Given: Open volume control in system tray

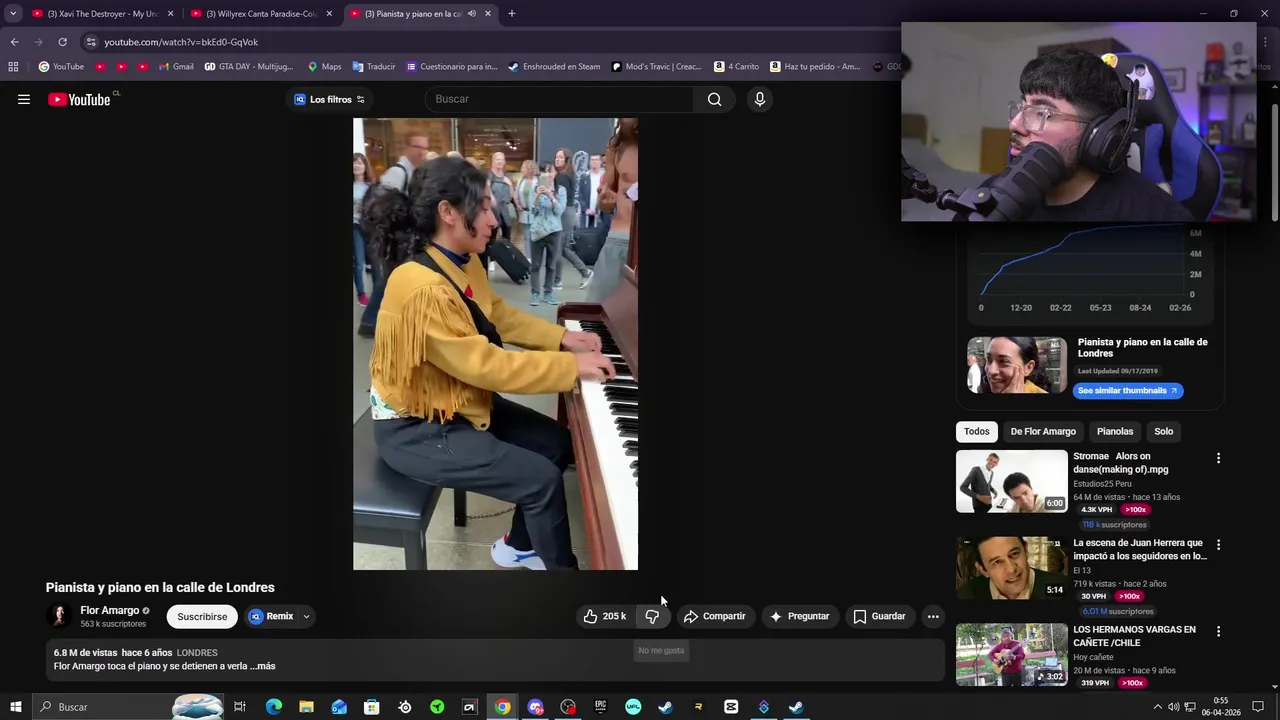Looking at the screenshot, I should 1174,707.
